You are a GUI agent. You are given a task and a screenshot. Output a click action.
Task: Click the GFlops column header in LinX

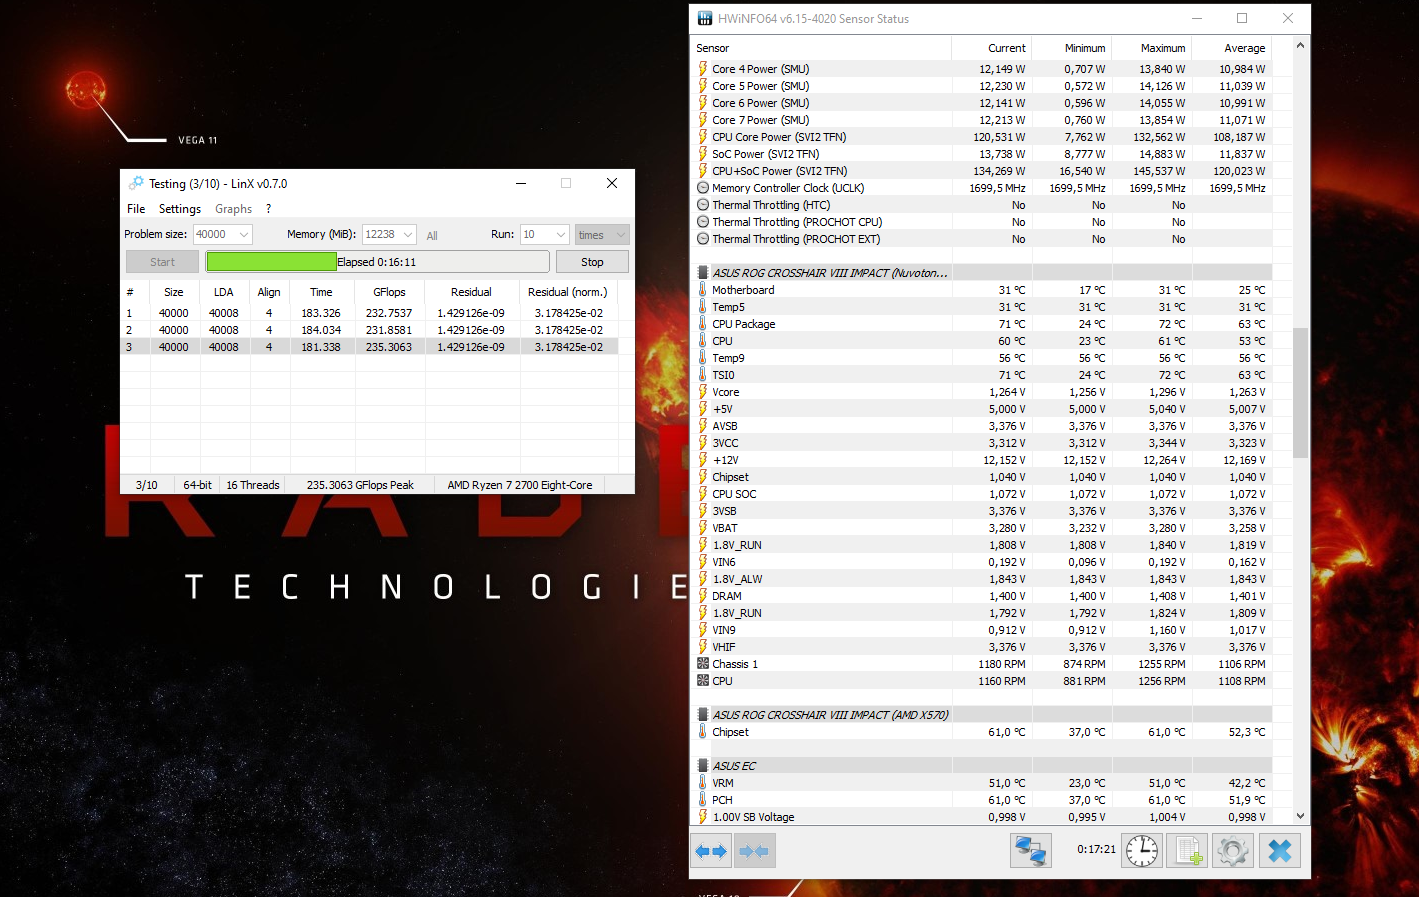click(x=390, y=292)
